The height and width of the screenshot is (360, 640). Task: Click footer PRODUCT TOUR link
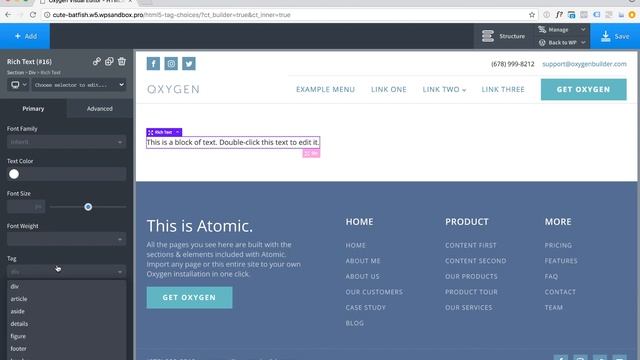[x=471, y=292]
